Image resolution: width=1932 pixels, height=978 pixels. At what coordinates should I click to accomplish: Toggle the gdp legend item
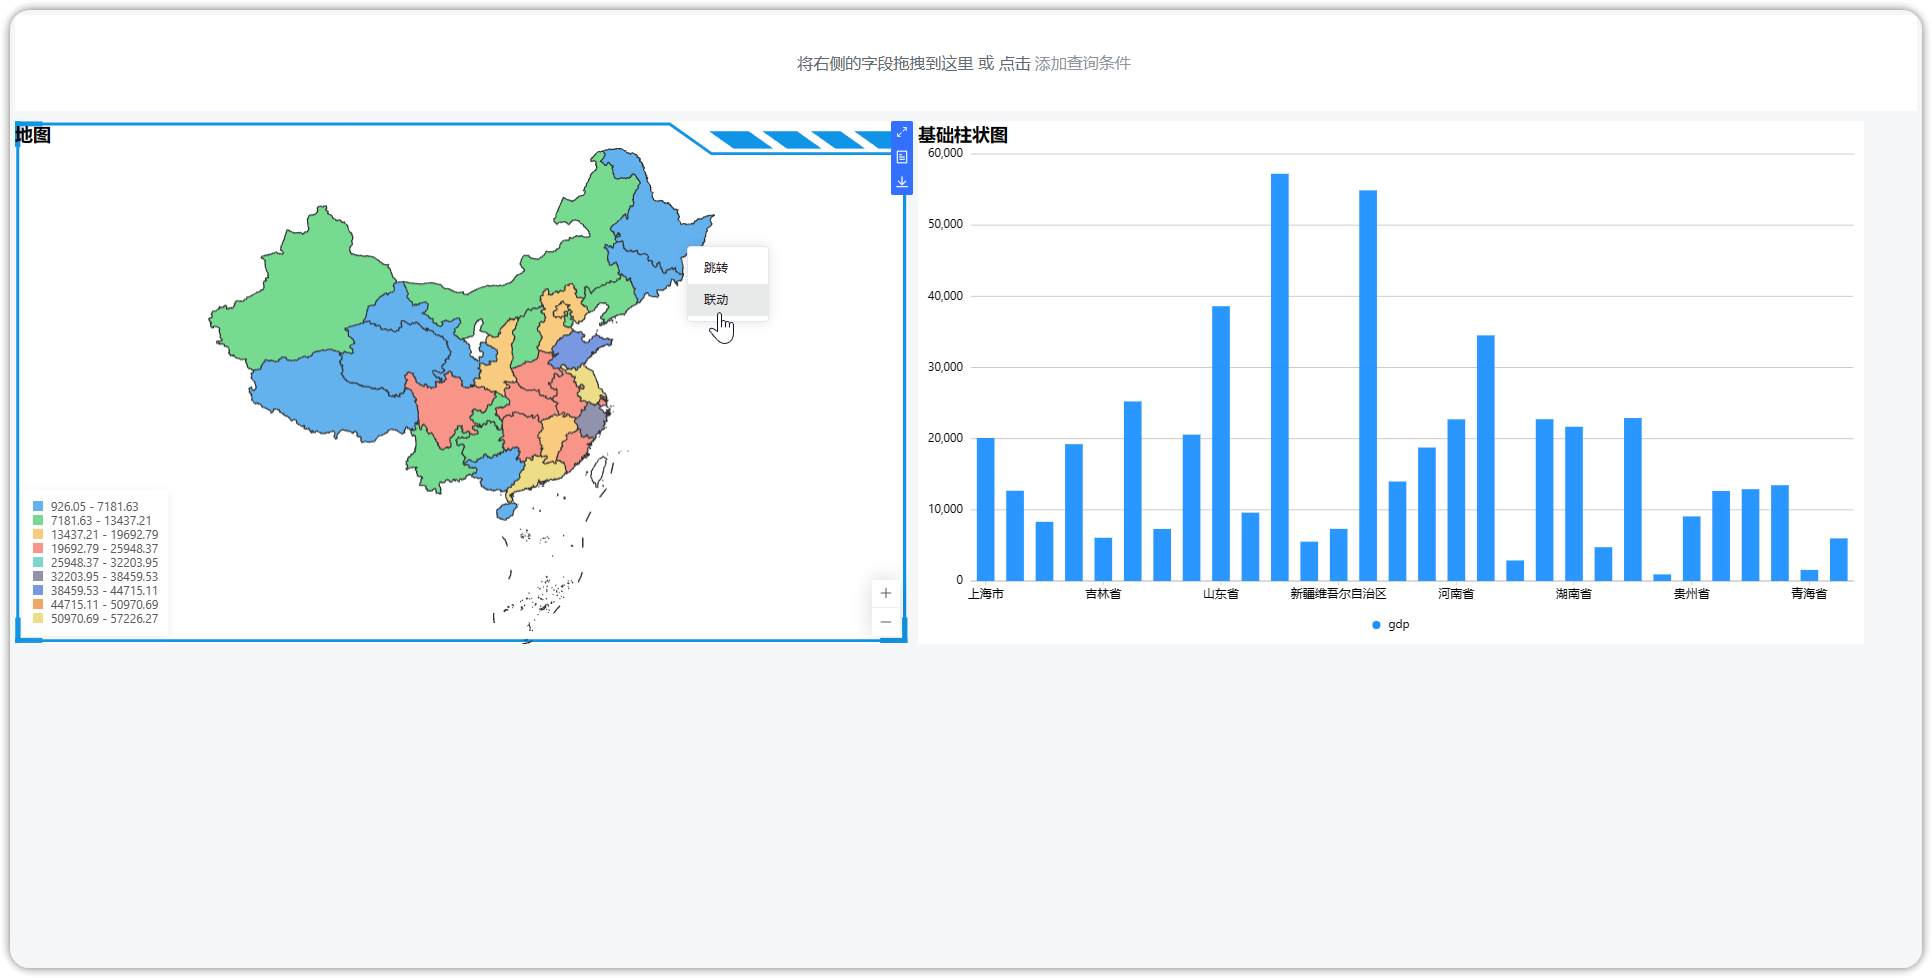1391,625
